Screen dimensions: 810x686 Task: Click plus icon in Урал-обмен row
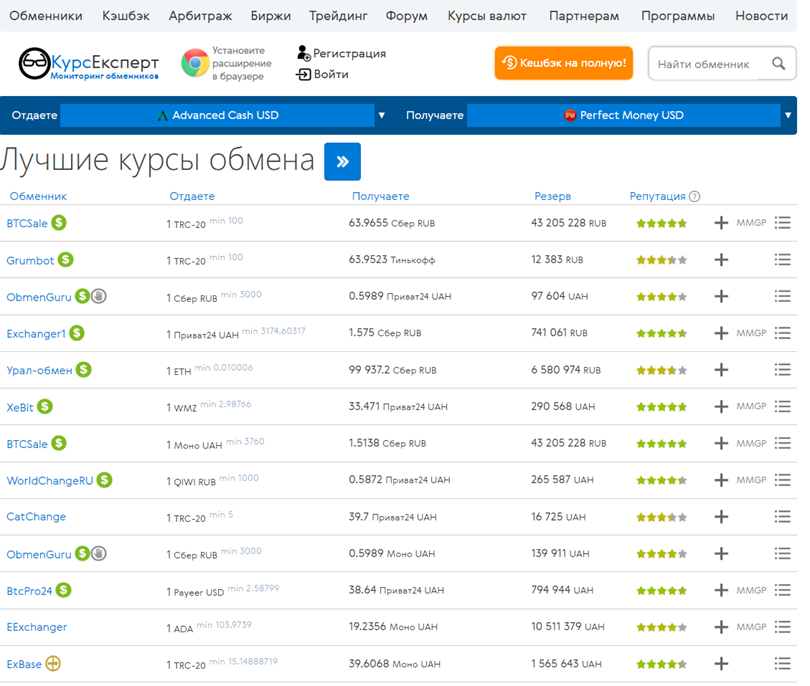[x=721, y=370]
